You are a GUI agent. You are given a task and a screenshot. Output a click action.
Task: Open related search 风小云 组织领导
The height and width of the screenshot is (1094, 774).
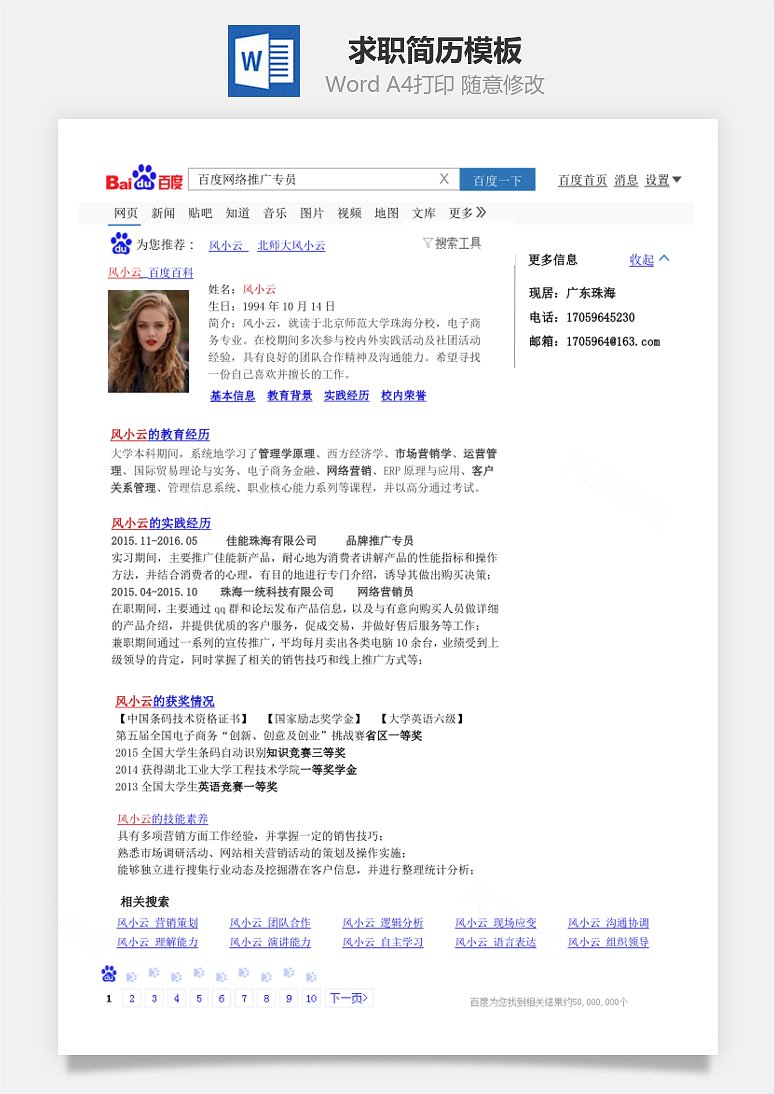[x=609, y=943]
